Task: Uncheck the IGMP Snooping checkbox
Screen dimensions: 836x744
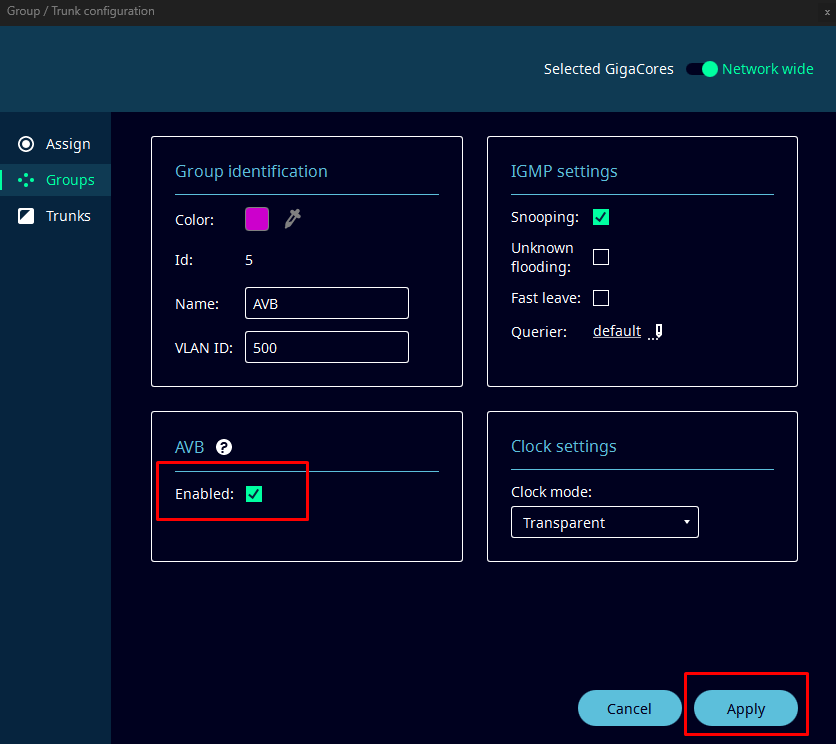Action: tap(601, 217)
